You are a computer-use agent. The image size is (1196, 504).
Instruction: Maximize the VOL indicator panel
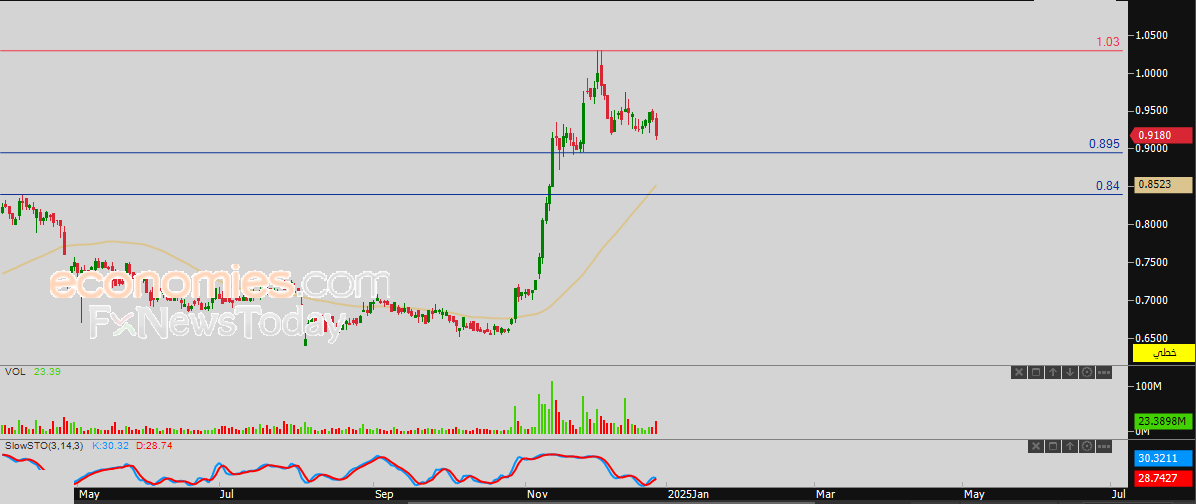point(1036,372)
